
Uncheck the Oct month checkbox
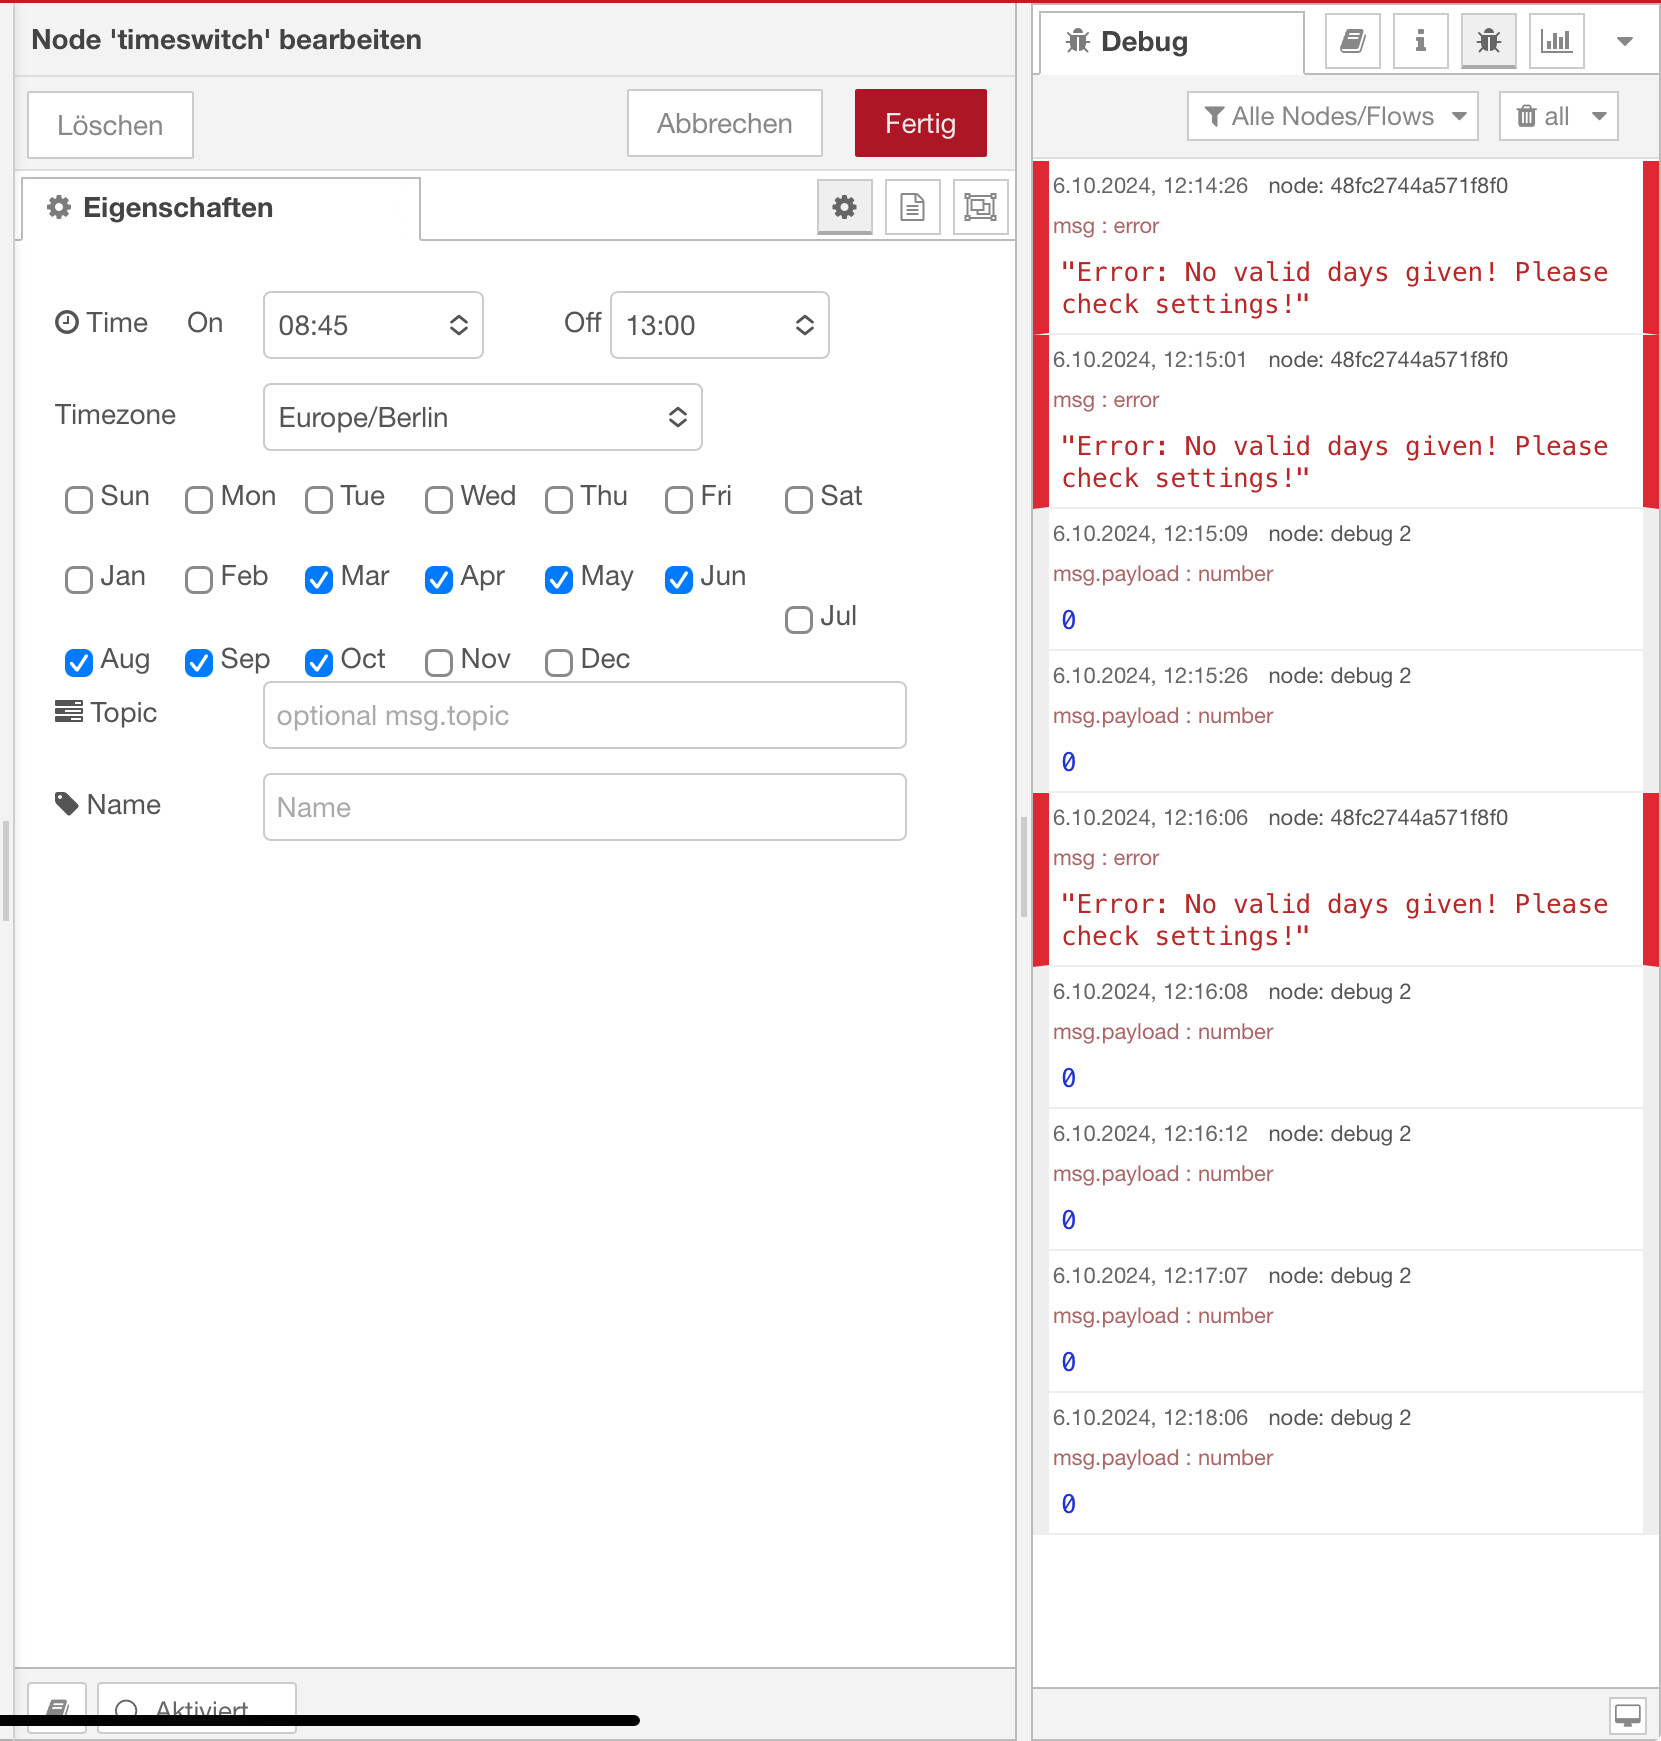(318, 662)
